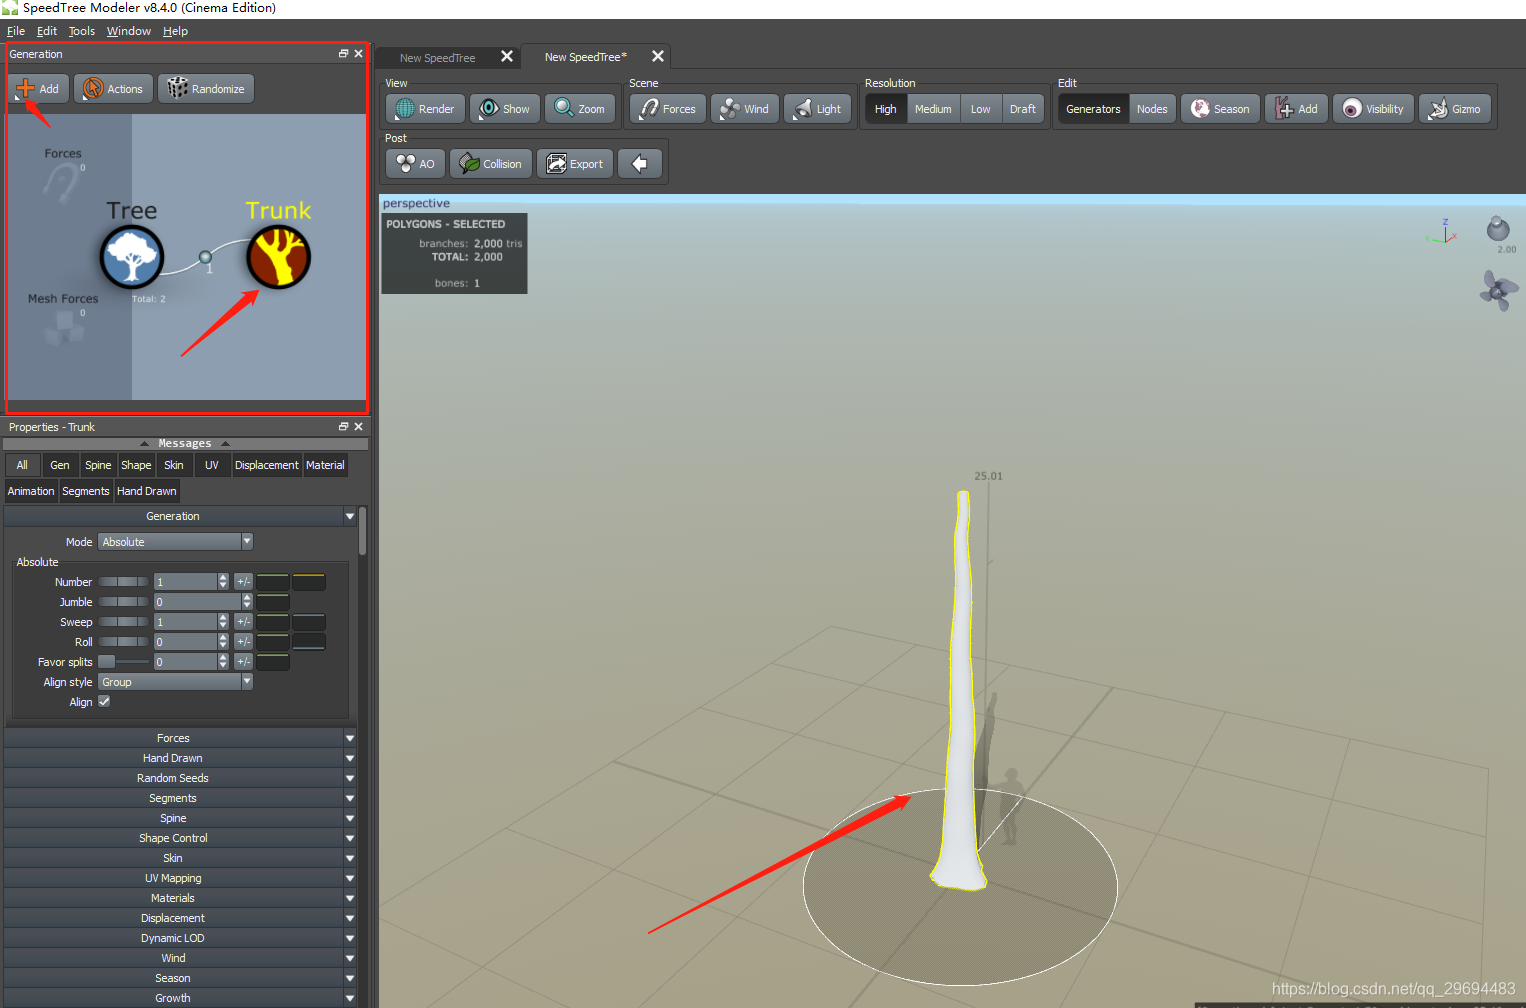This screenshot has width=1526, height=1008.
Task: Set resolution to Medium
Action: (x=933, y=109)
